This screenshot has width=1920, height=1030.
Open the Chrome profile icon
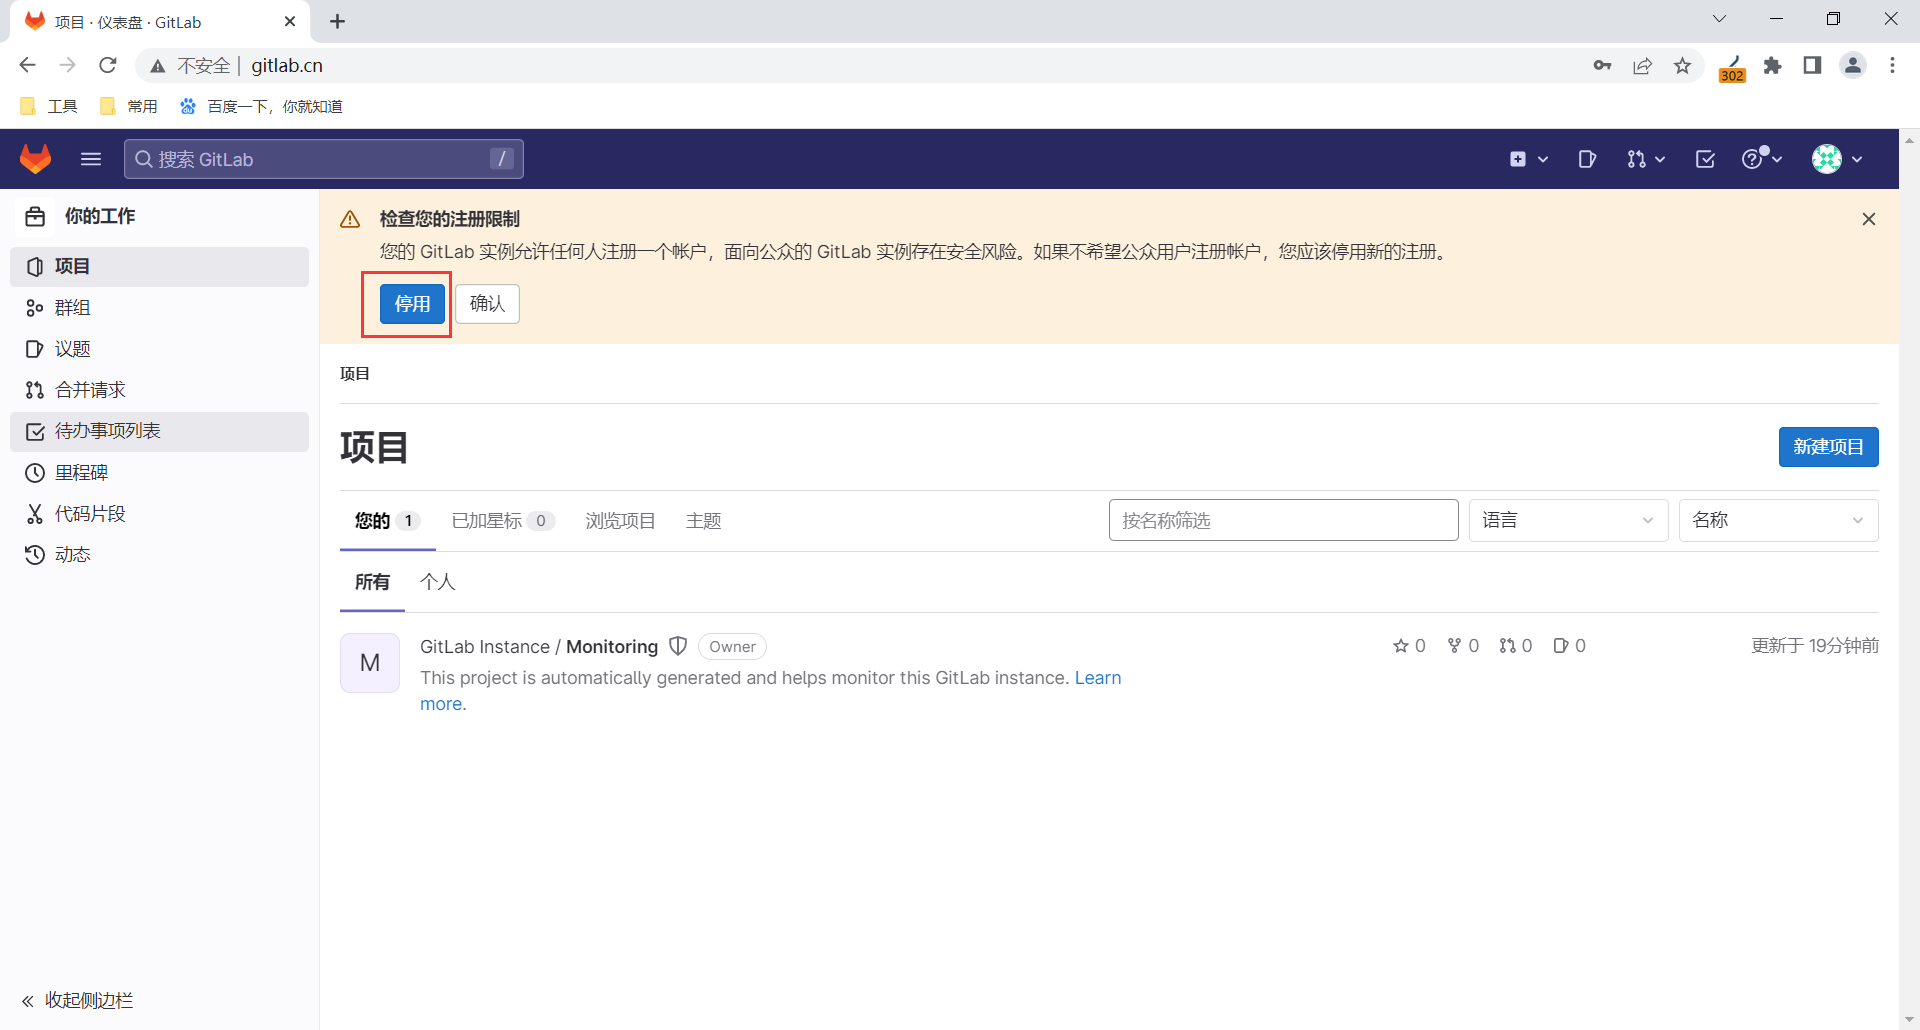(x=1853, y=65)
